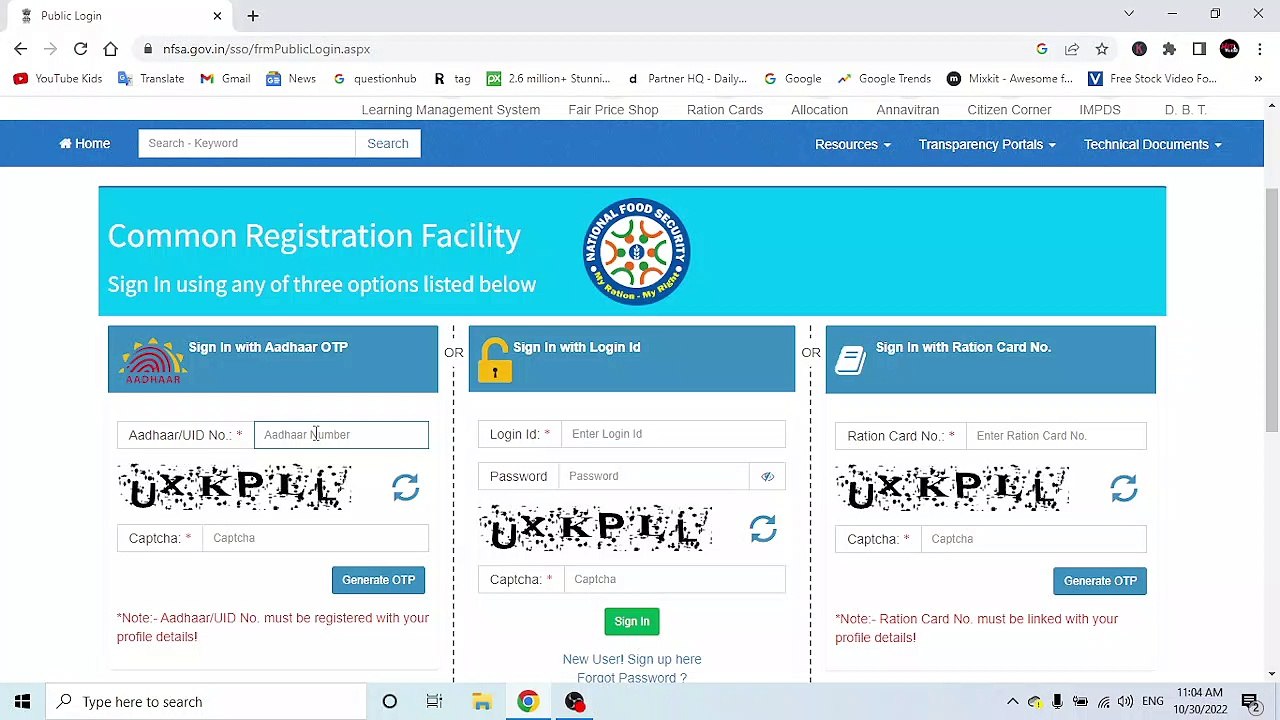
Task: Open the Gmail bookmark
Action: 225,78
